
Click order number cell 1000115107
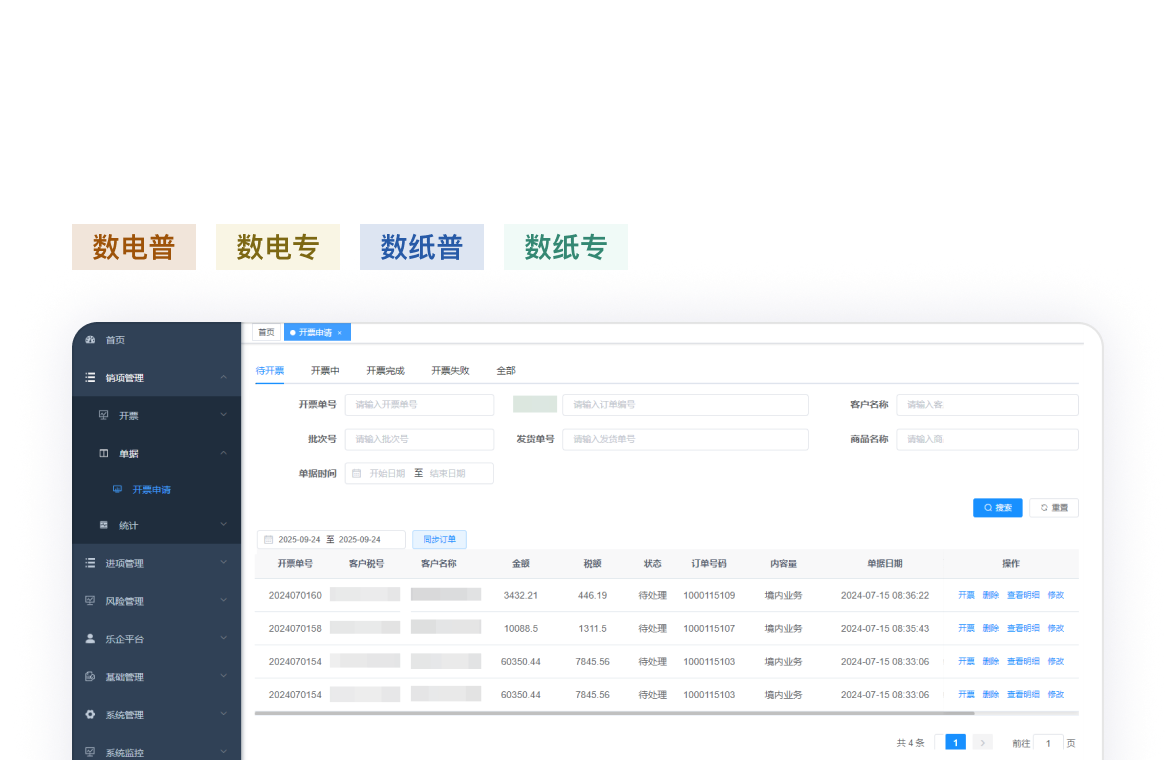pyautogui.click(x=709, y=628)
